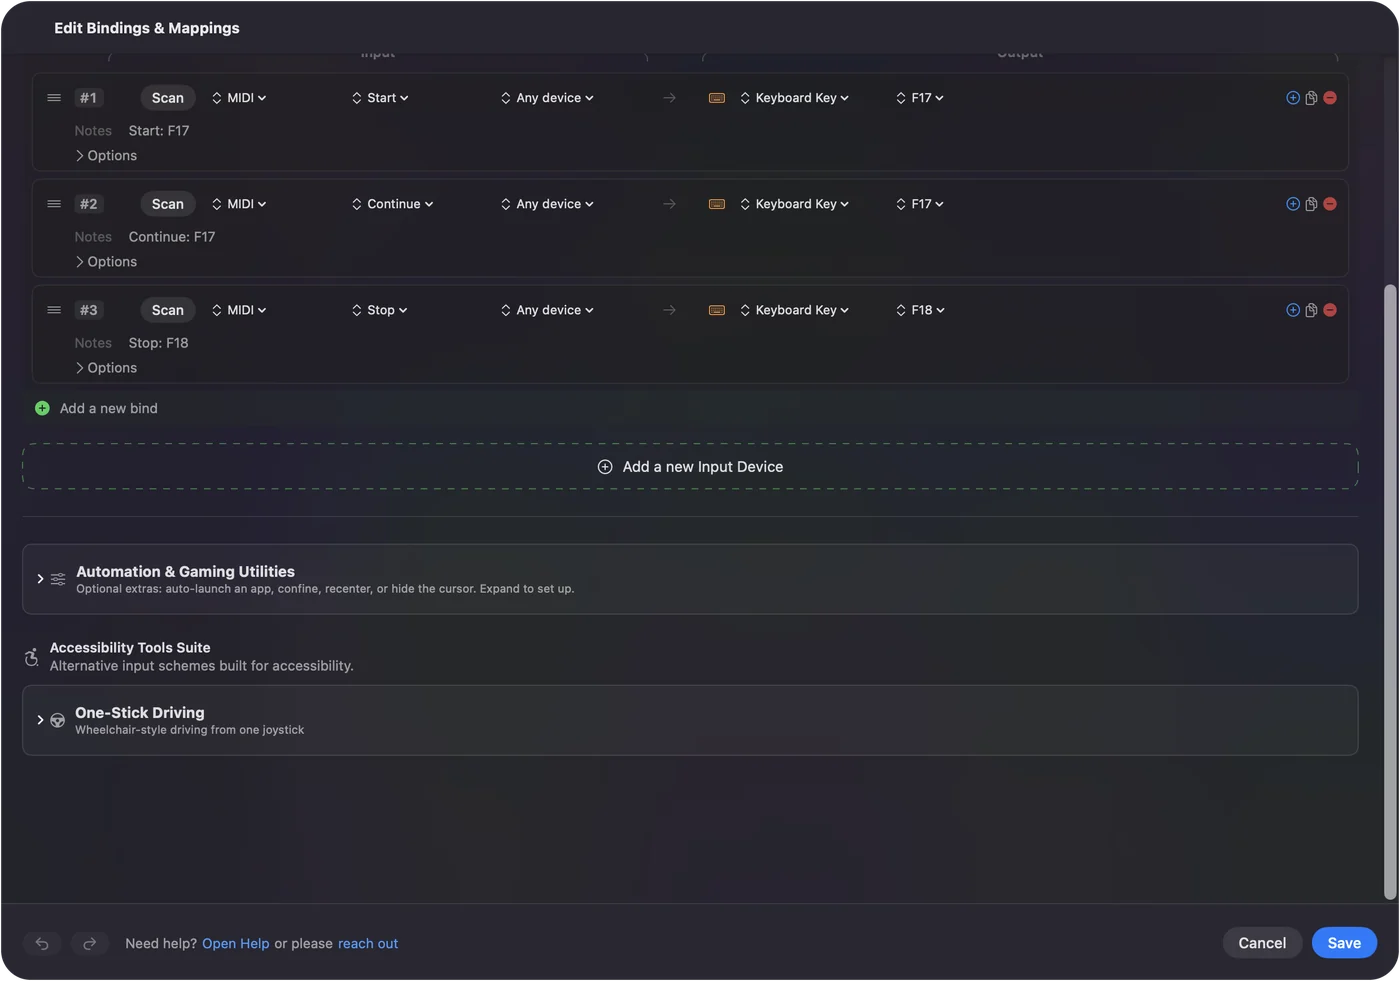Remove binding #1 with the red minus
The image size is (1400, 981).
(1330, 98)
